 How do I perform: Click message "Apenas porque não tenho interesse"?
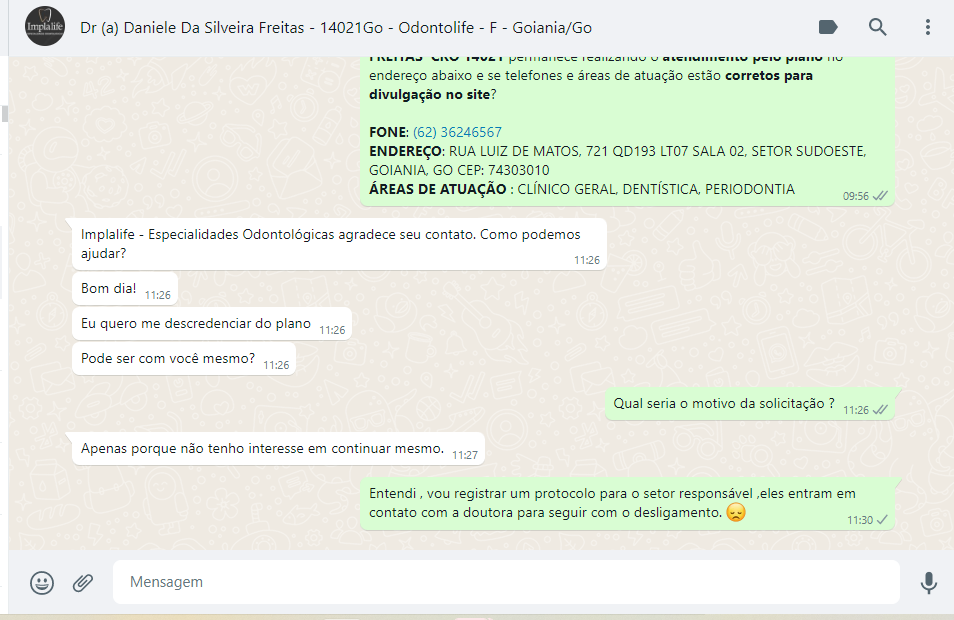pos(278,449)
